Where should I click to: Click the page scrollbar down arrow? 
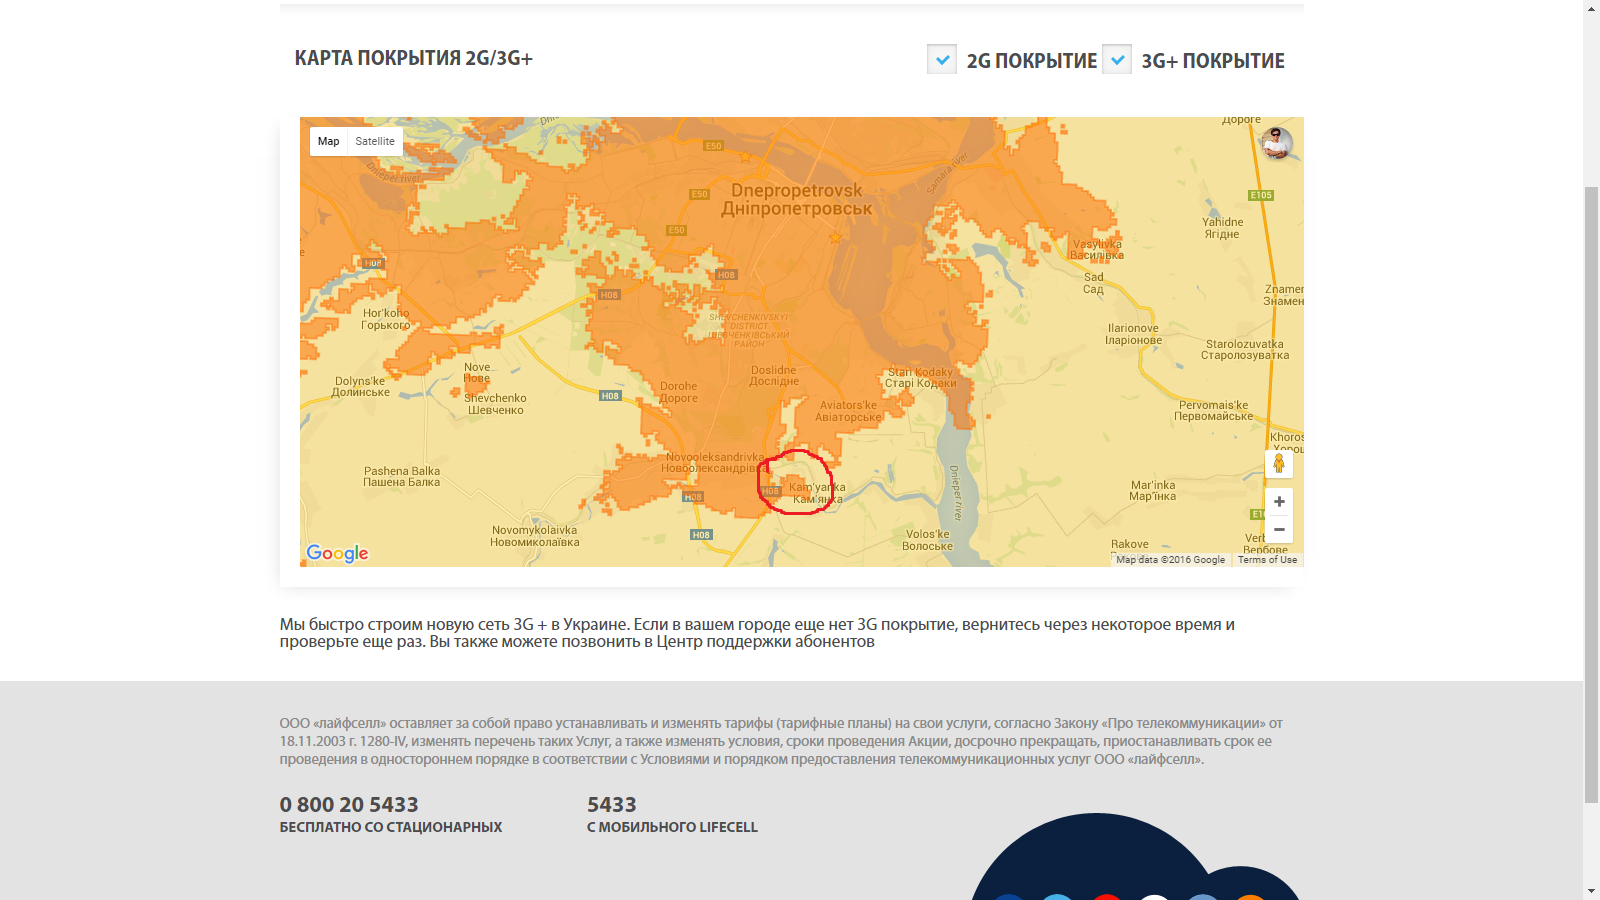point(1592,891)
